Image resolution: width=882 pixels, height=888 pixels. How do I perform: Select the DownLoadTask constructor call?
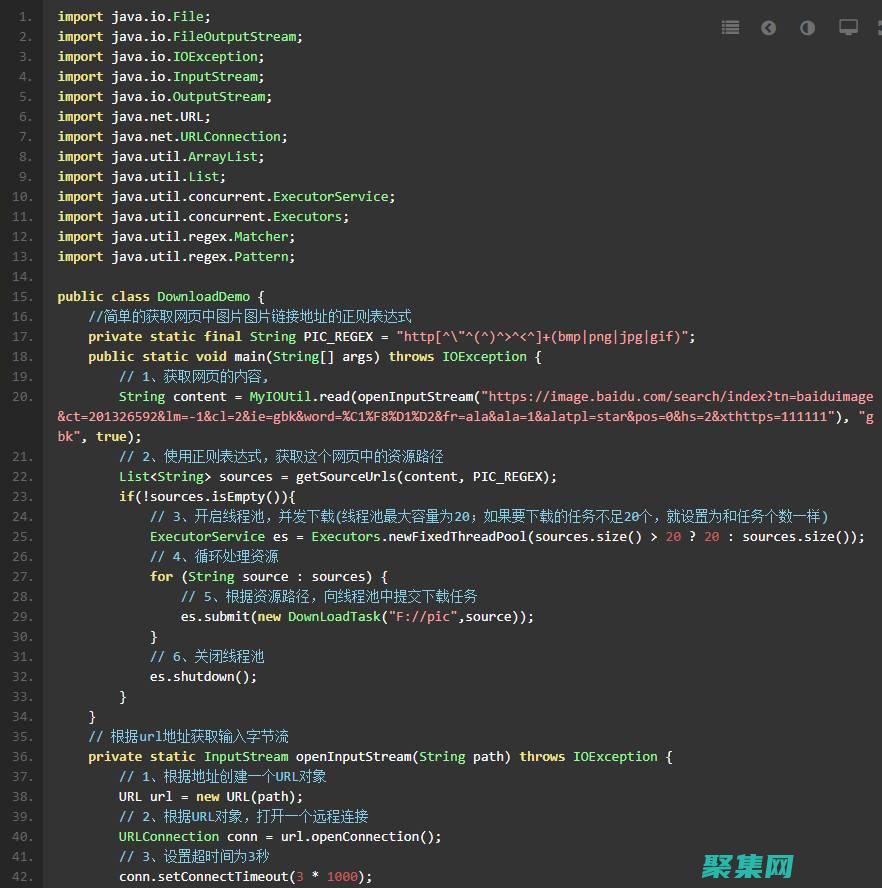[335, 616]
